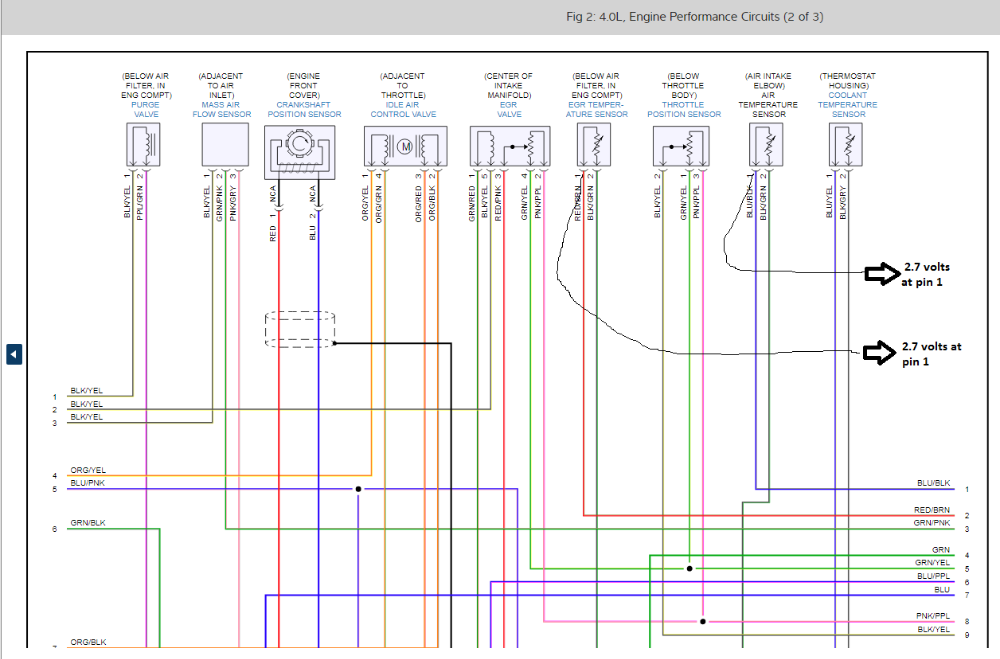
Task: Click the Coolant Temperature Sensor symbol
Action: point(843,147)
